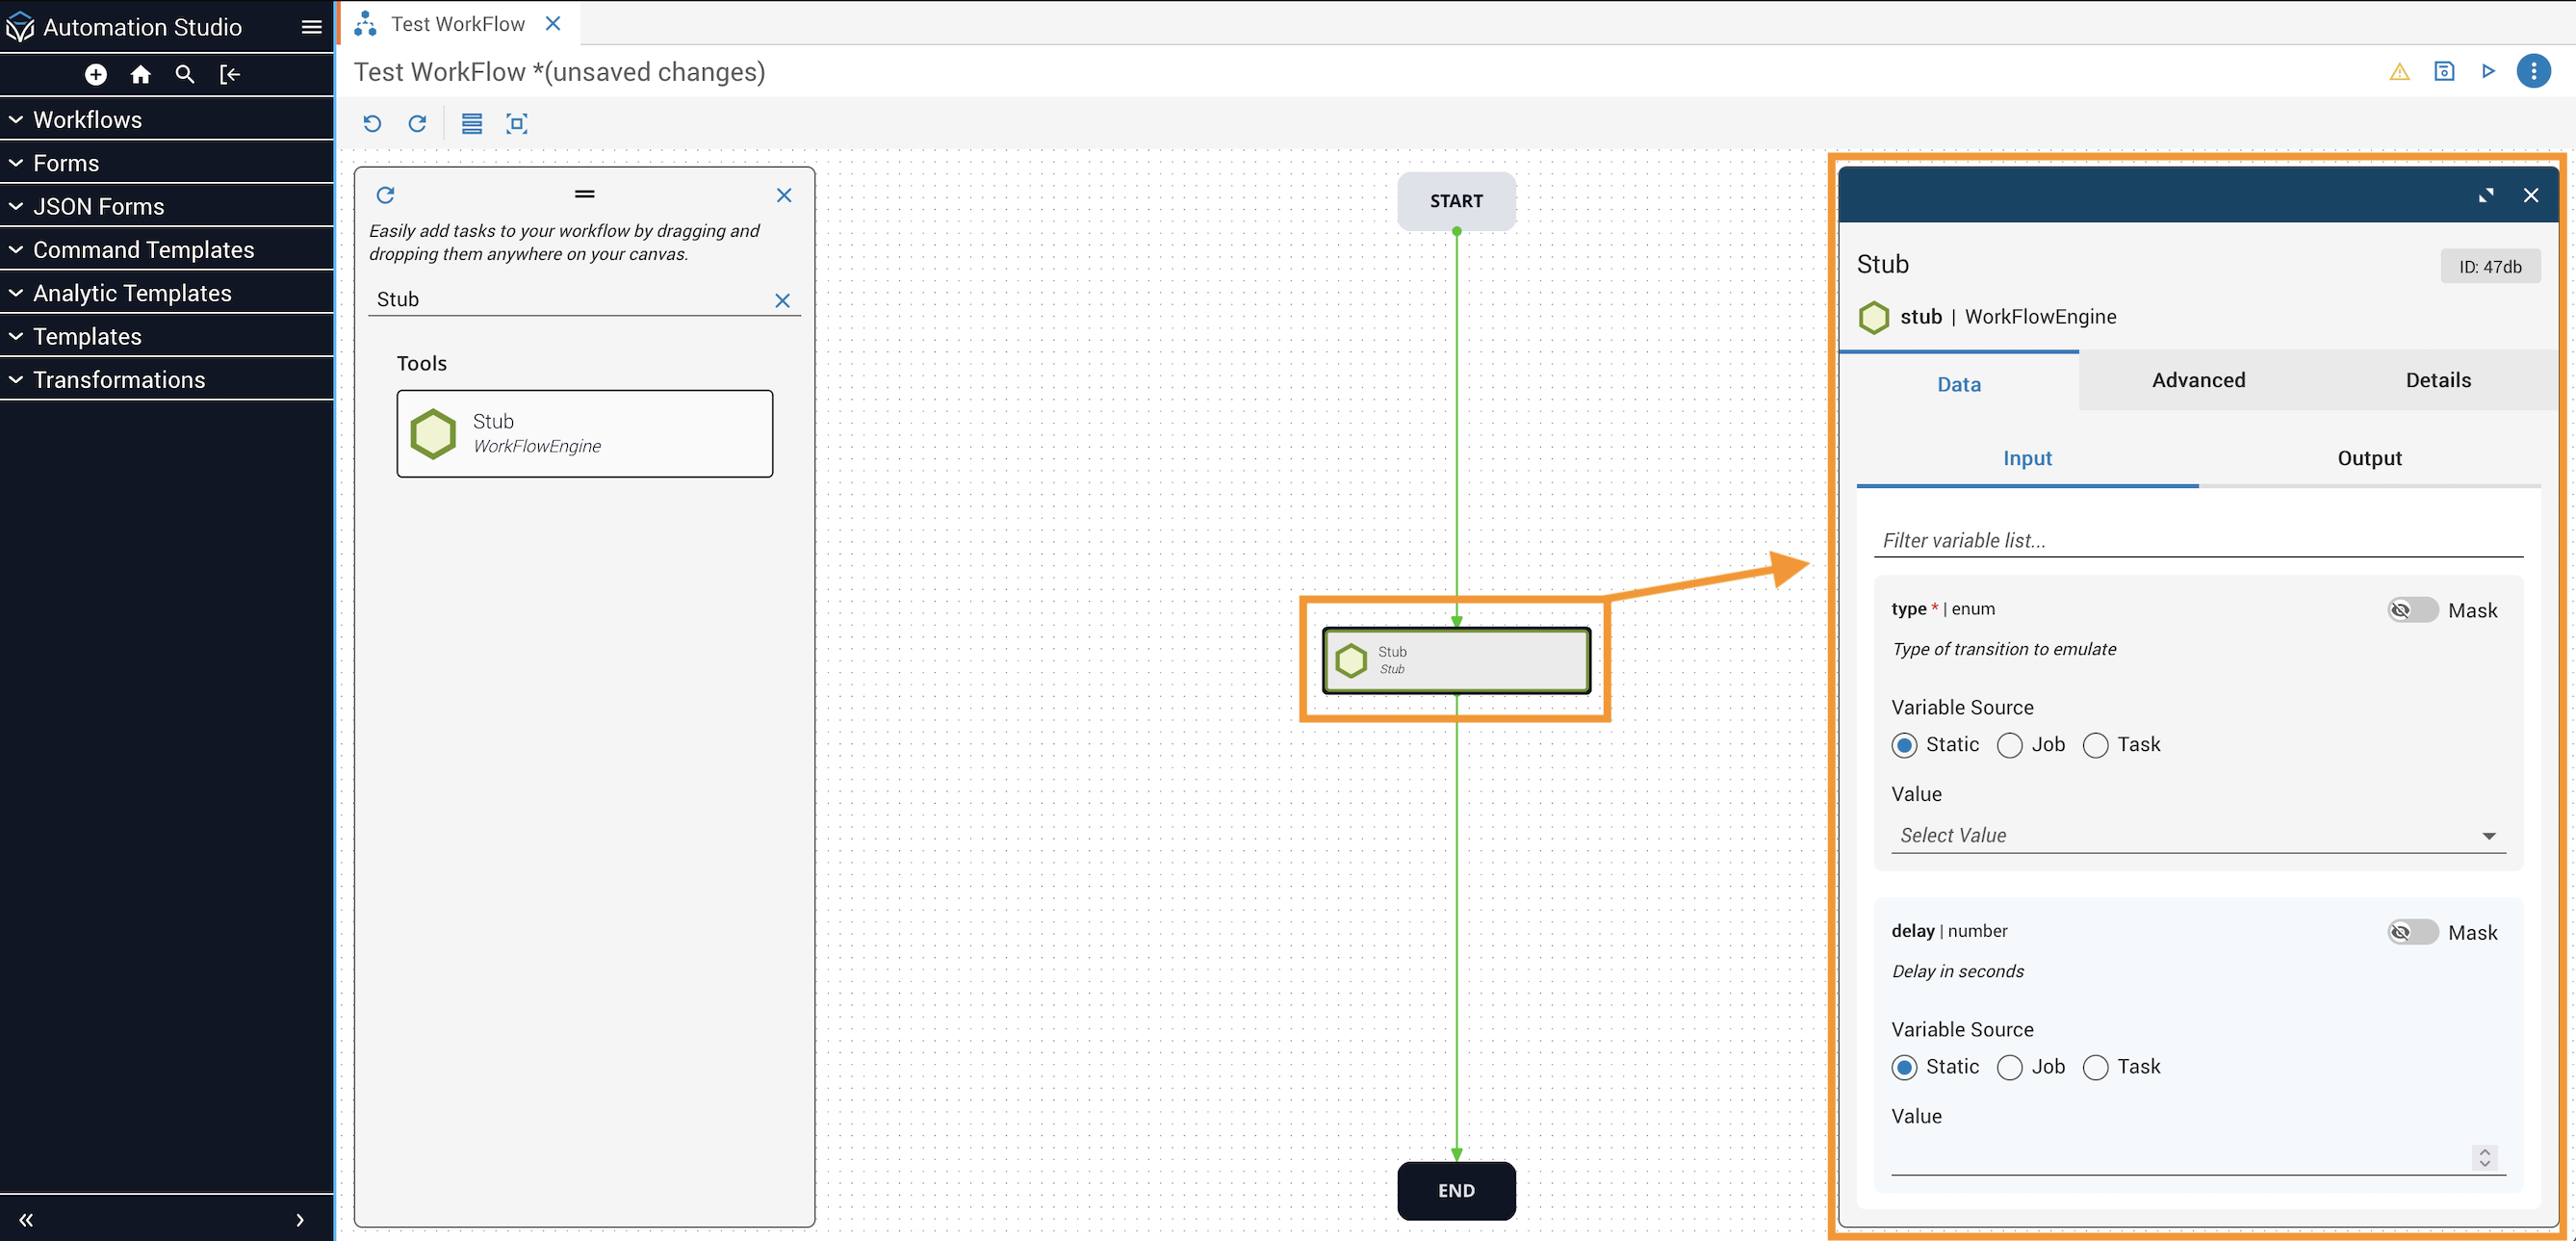This screenshot has height=1241, width=2576.
Task: Click the plus create icon in sidebar
Action: pyautogui.click(x=96, y=74)
